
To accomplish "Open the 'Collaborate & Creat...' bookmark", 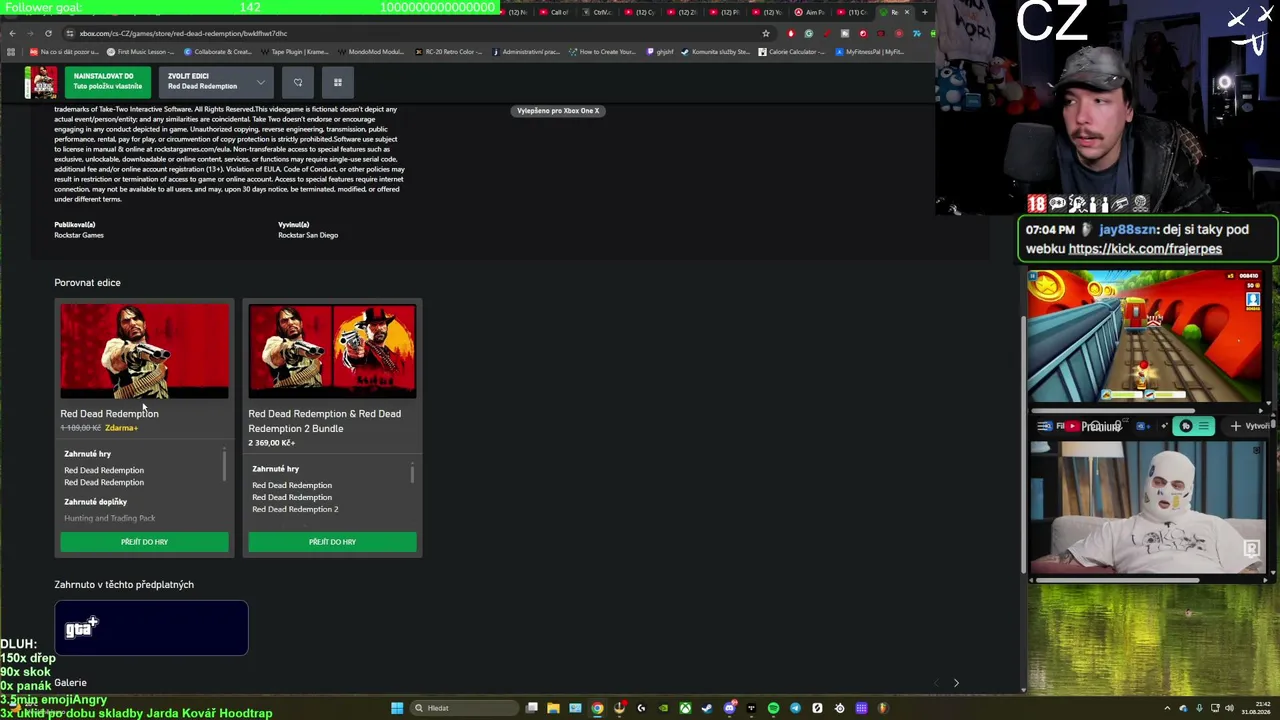I will 217,51.
